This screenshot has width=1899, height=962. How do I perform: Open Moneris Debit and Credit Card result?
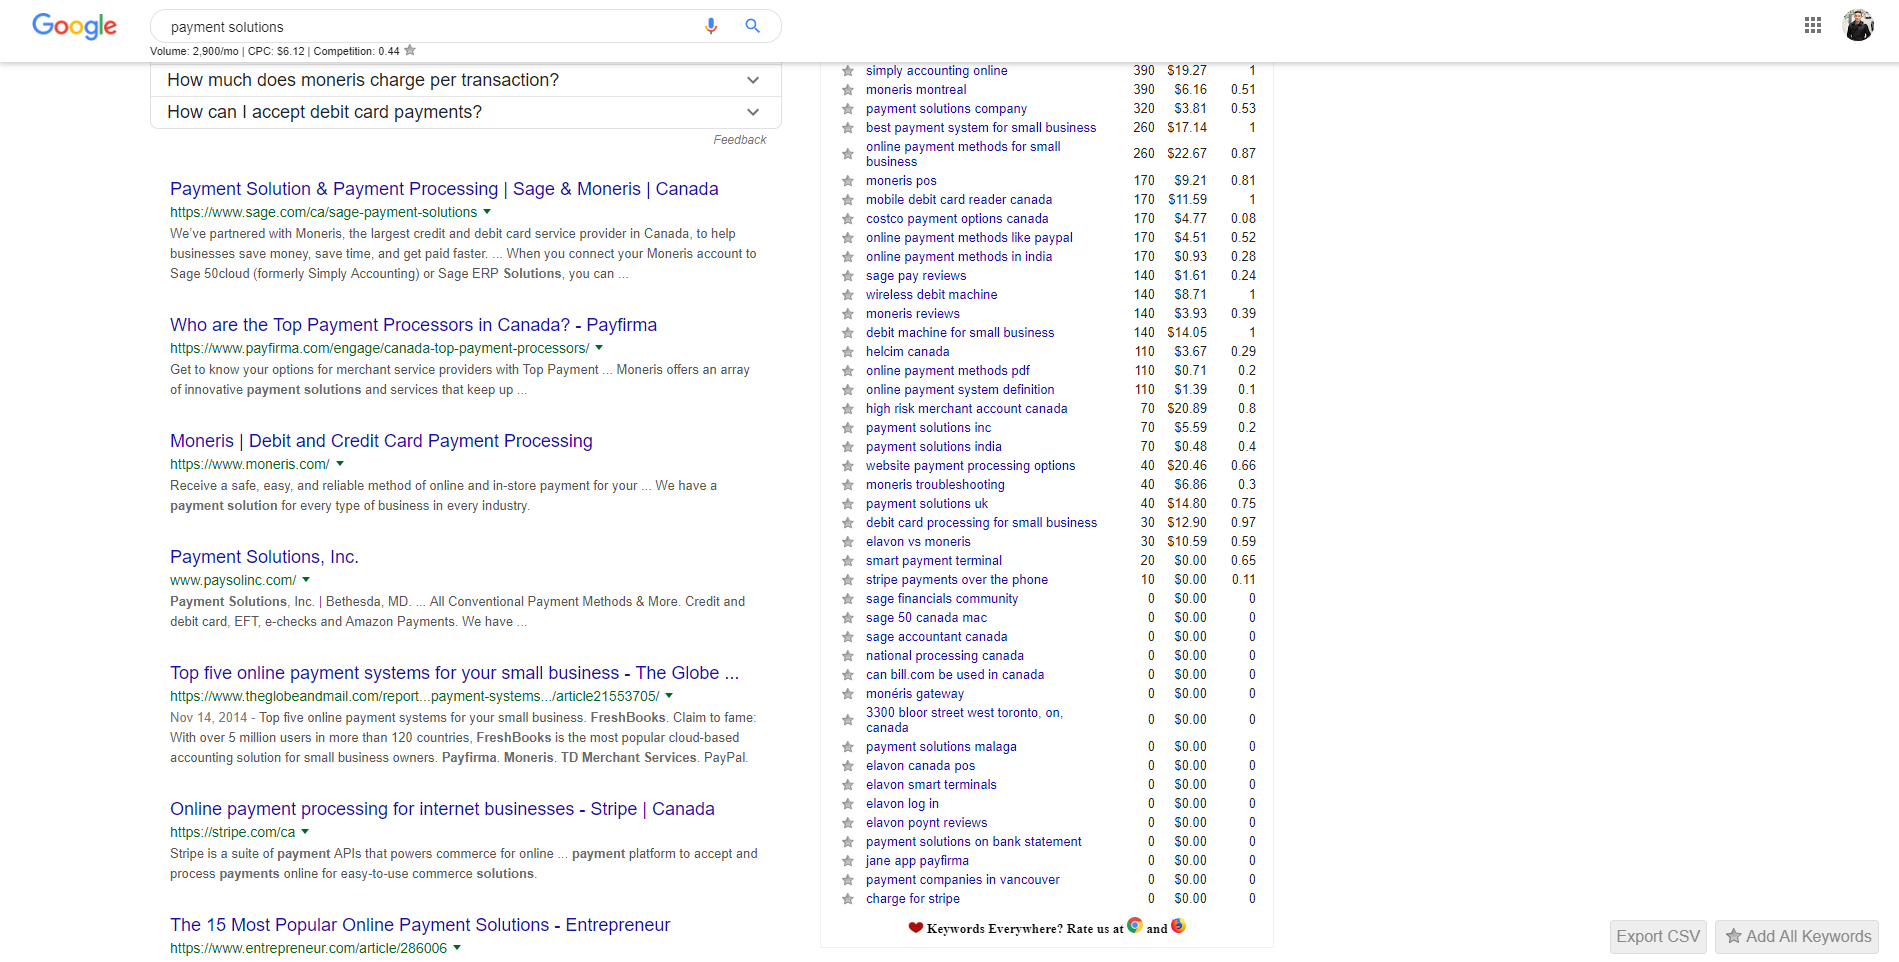tap(381, 441)
